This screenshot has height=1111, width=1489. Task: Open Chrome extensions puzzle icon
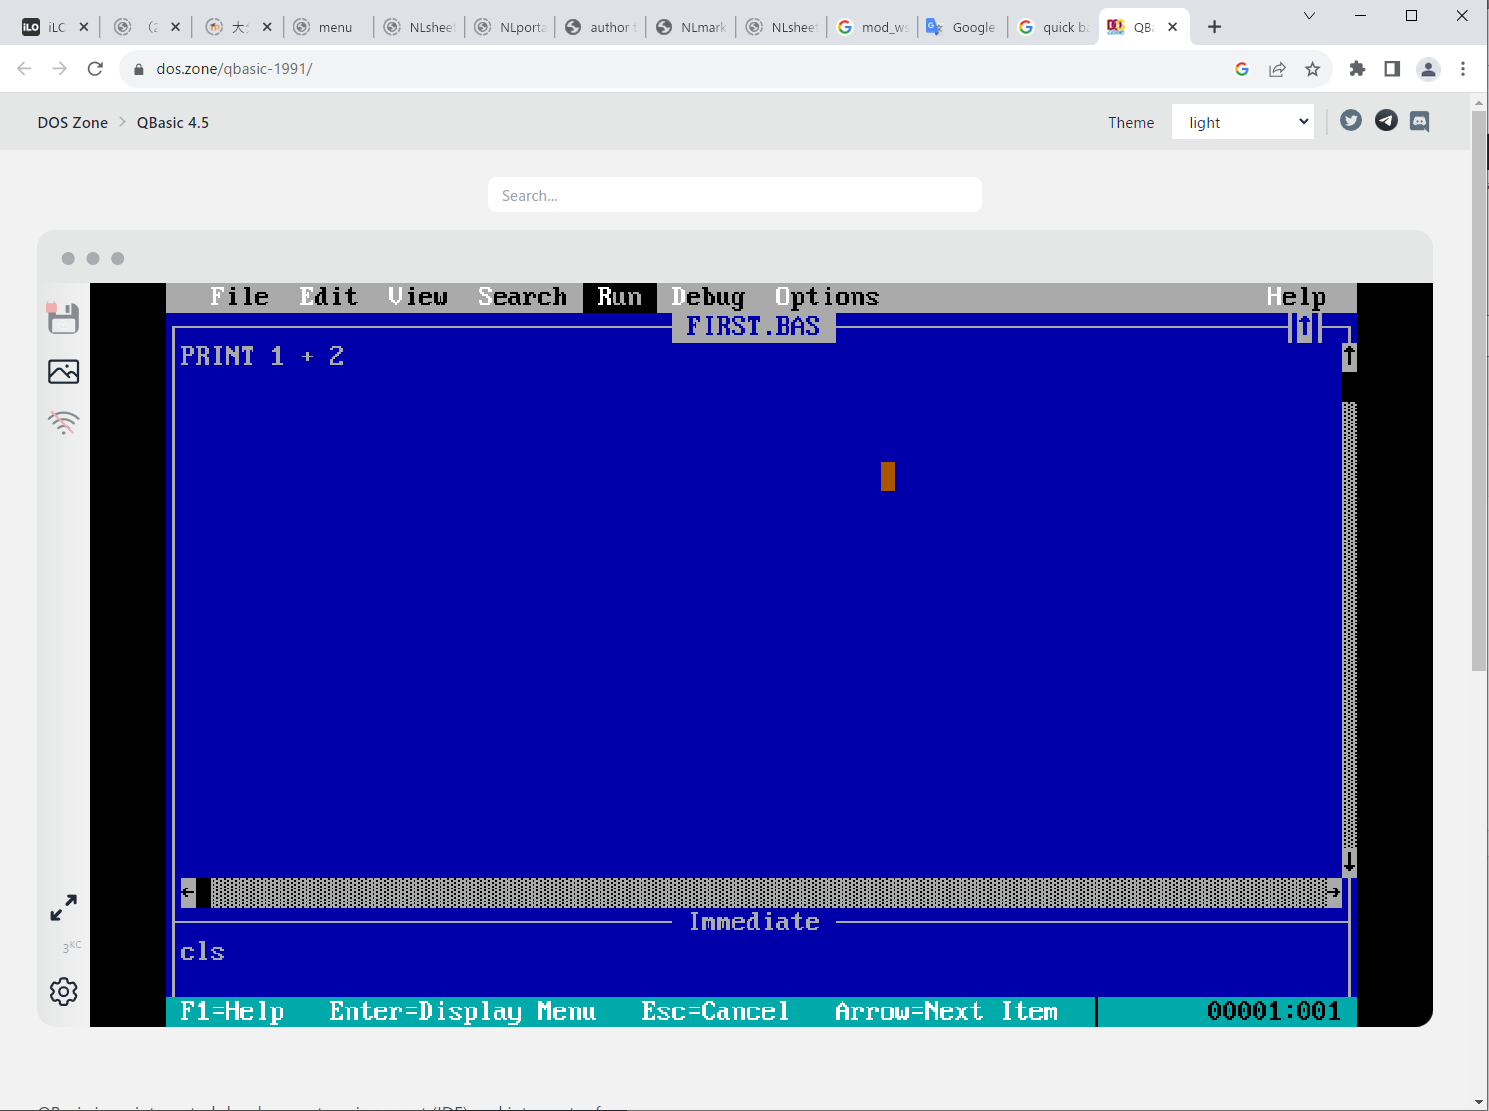tap(1357, 69)
